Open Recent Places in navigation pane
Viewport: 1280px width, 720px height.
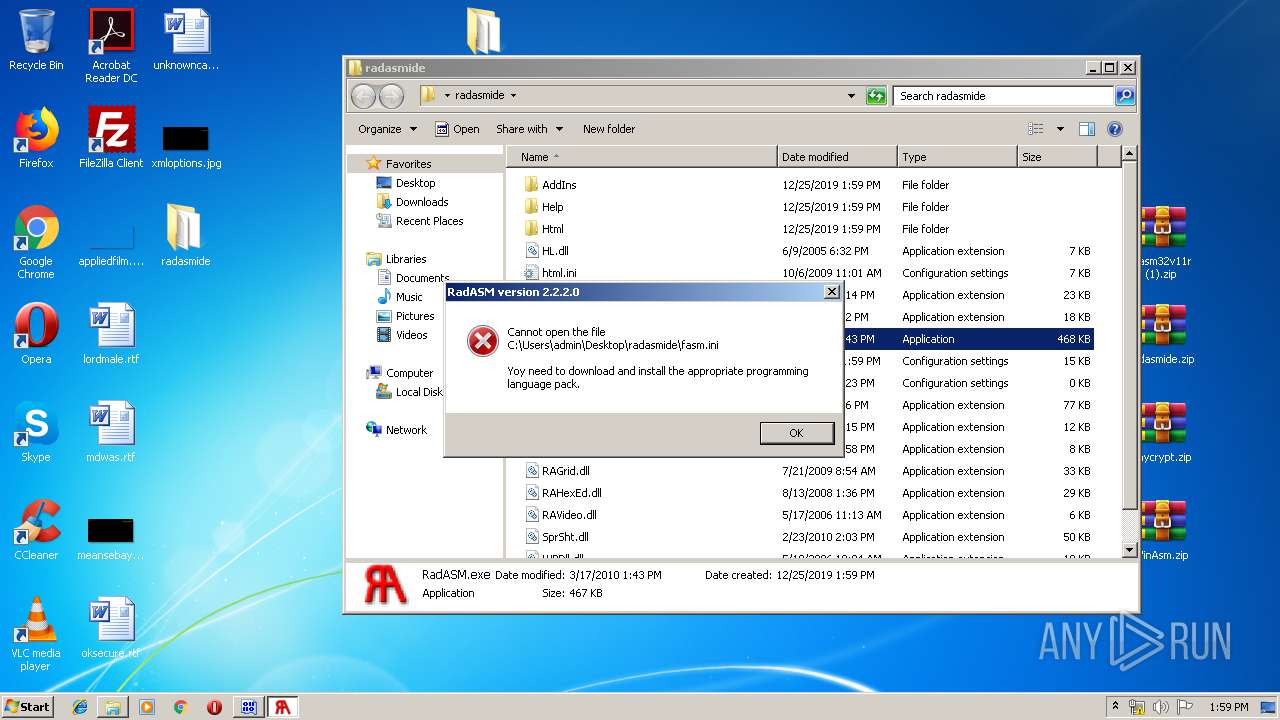click(x=429, y=221)
